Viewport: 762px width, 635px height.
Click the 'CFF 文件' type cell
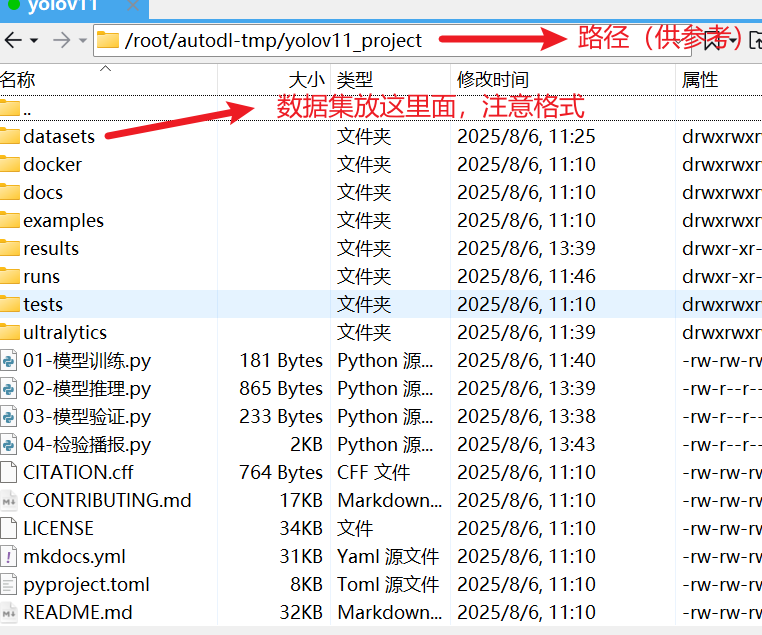point(374,472)
